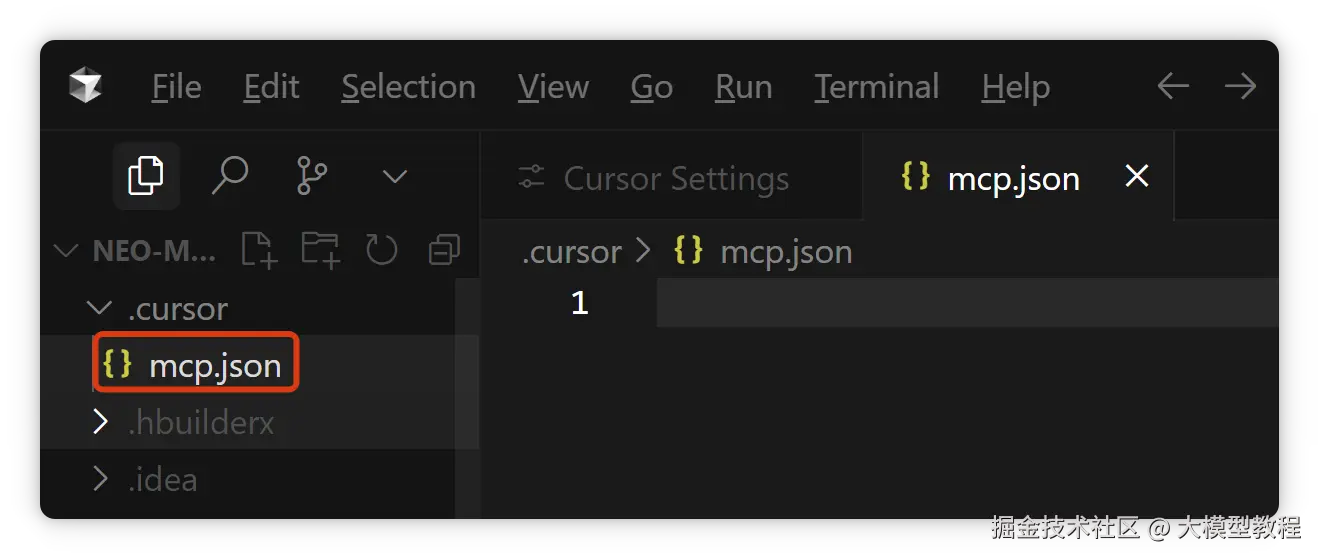
Task: Create a new file in explorer
Action: tap(259, 250)
